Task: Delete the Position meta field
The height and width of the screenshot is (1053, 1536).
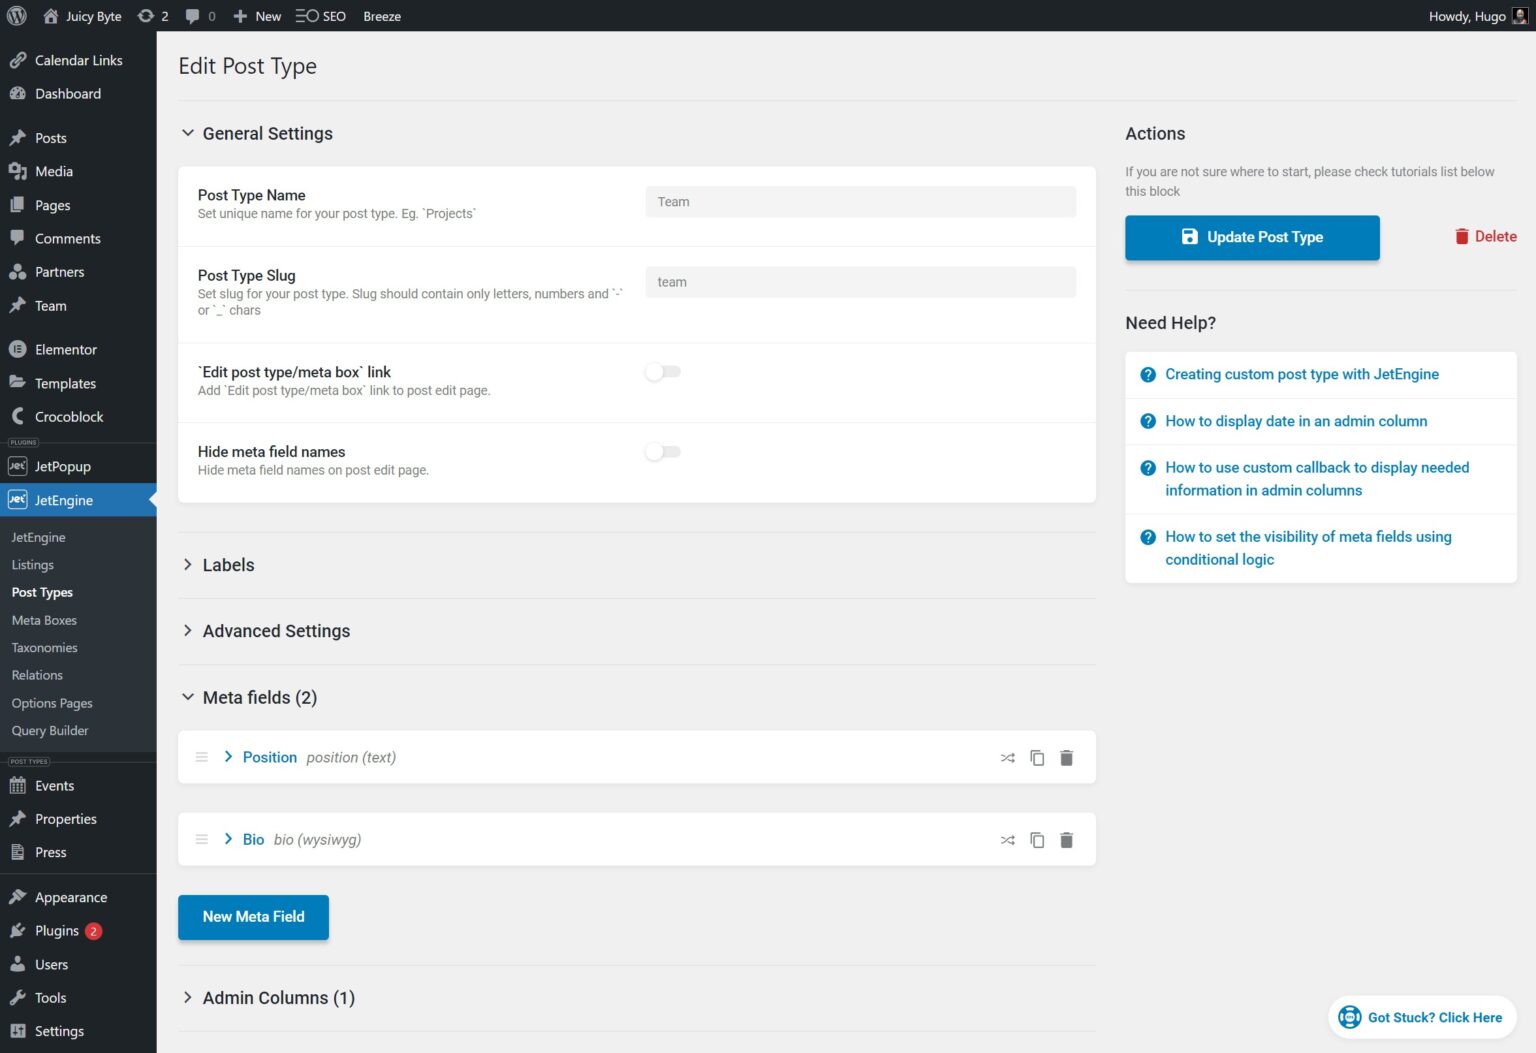Action: pos(1066,757)
